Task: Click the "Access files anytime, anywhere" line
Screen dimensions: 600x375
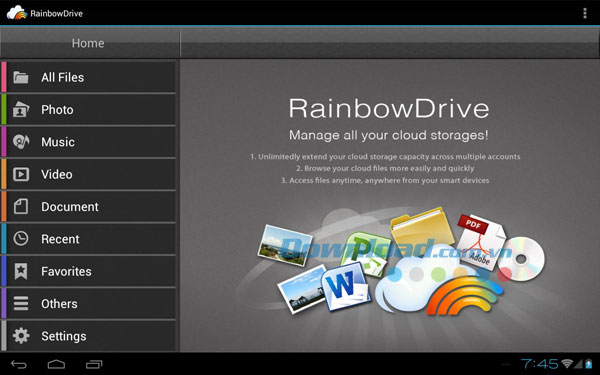Action: (x=385, y=180)
